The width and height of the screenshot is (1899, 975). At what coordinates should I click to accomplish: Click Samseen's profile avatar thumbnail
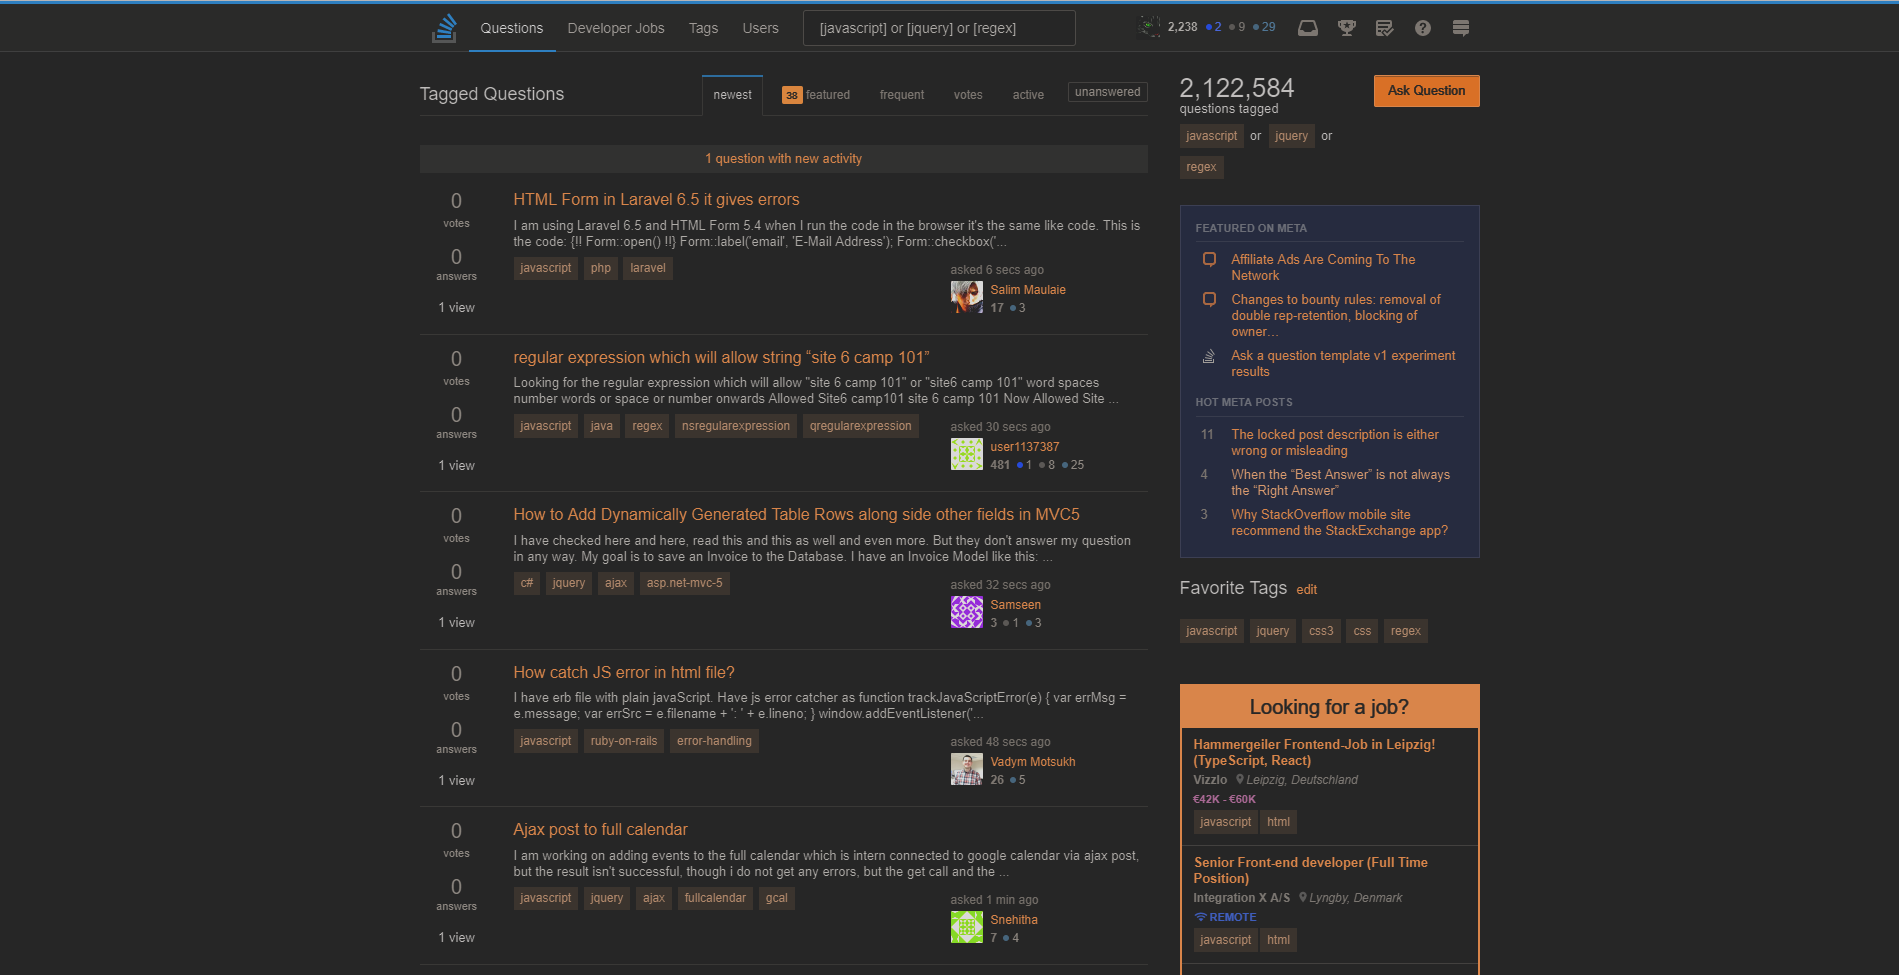click(966, 611)
